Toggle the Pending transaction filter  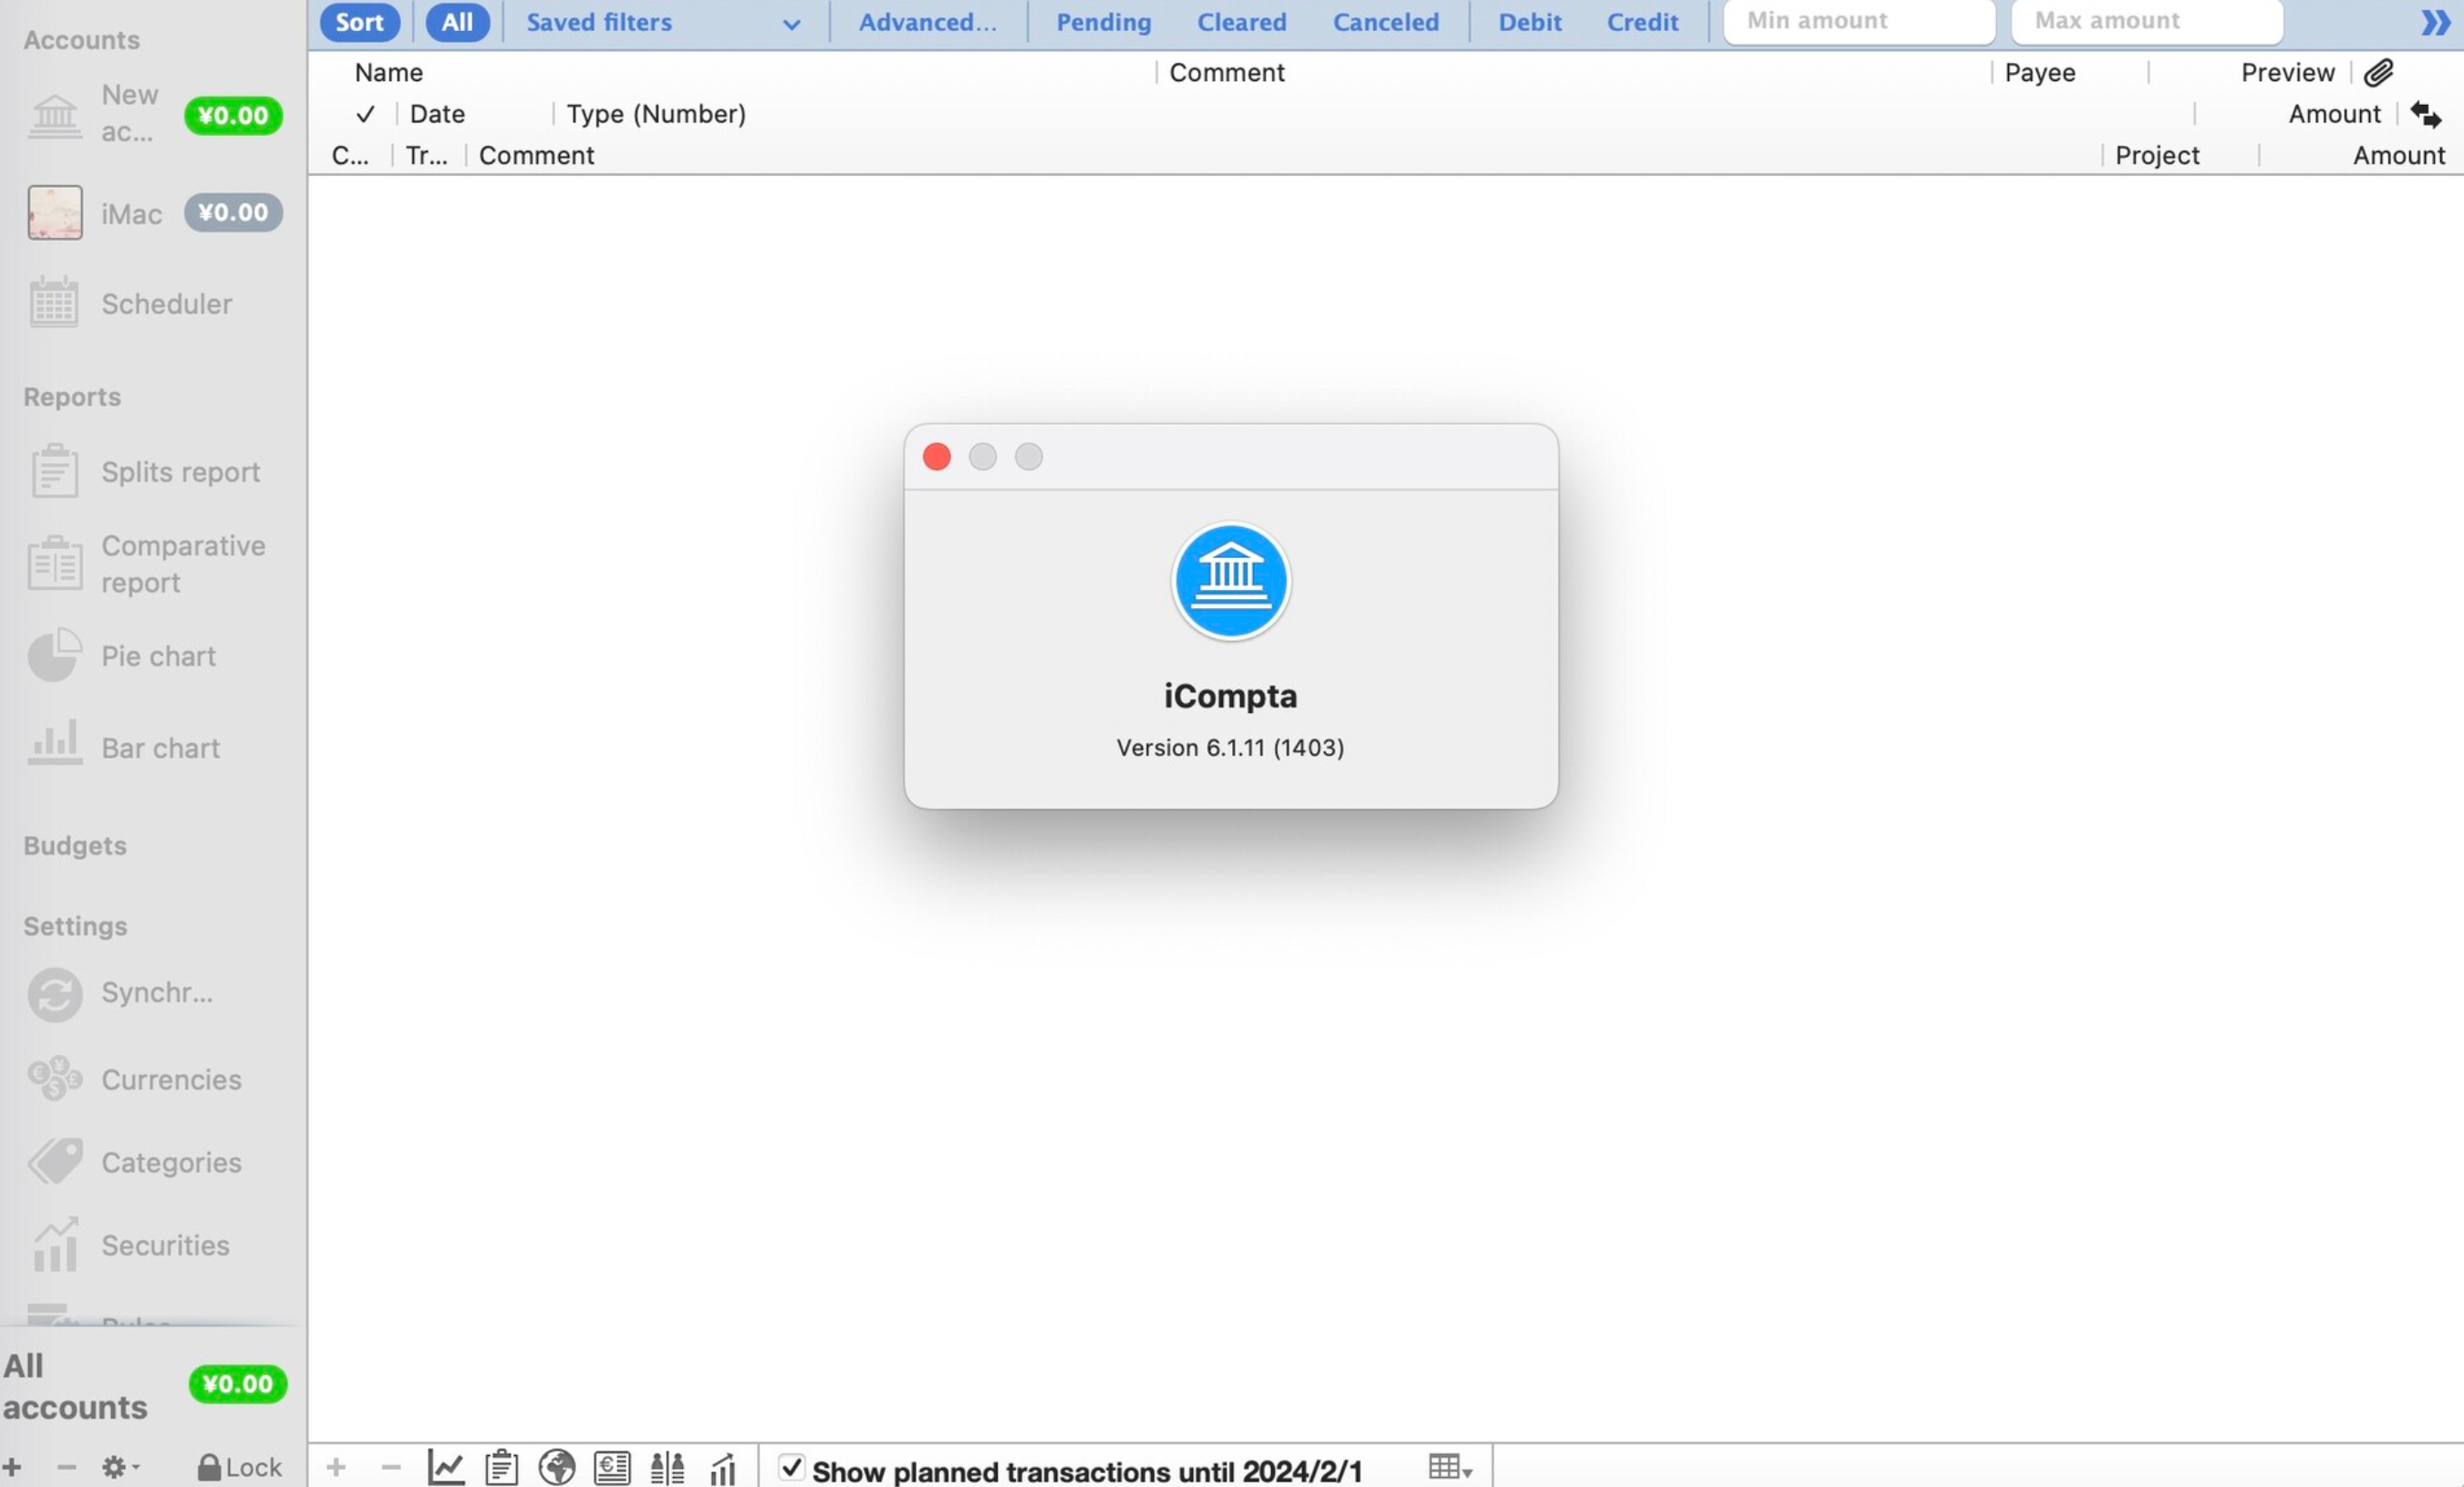[1103, 23]
